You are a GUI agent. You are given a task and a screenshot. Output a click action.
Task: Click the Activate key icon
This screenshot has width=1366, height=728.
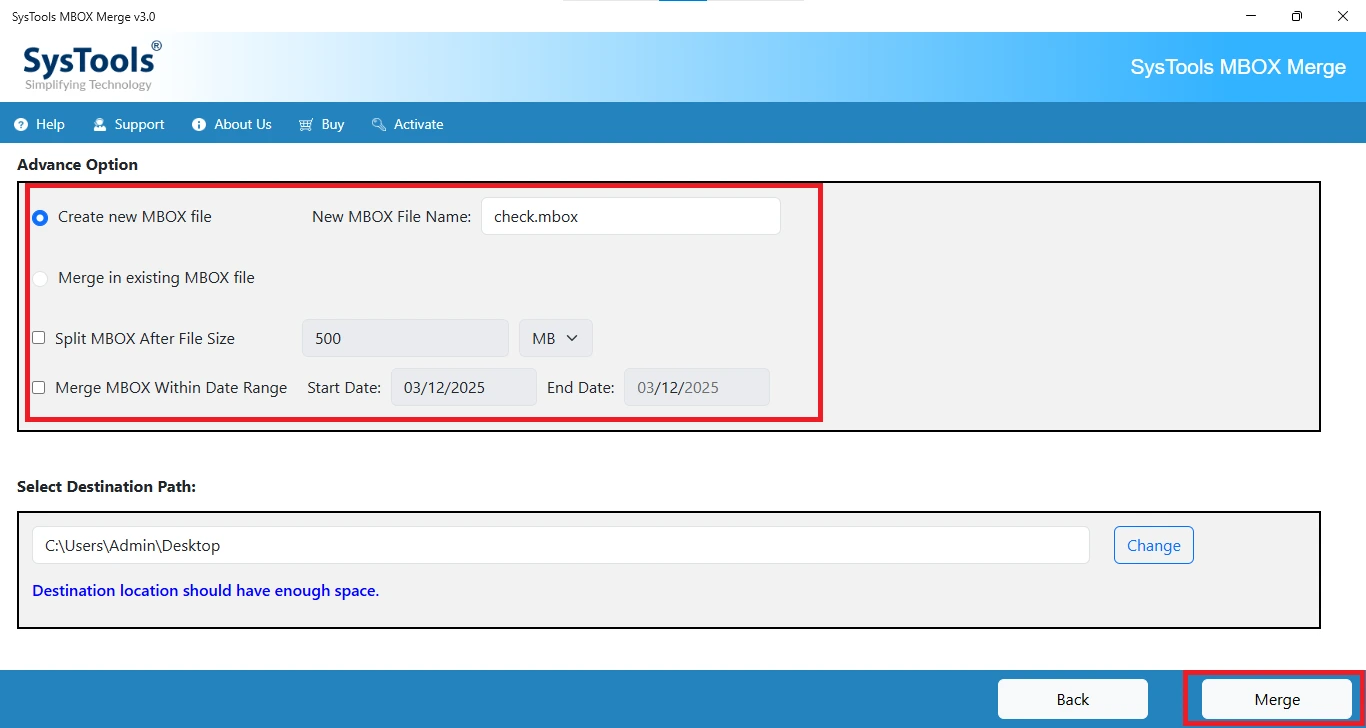(x=379, y=125)
